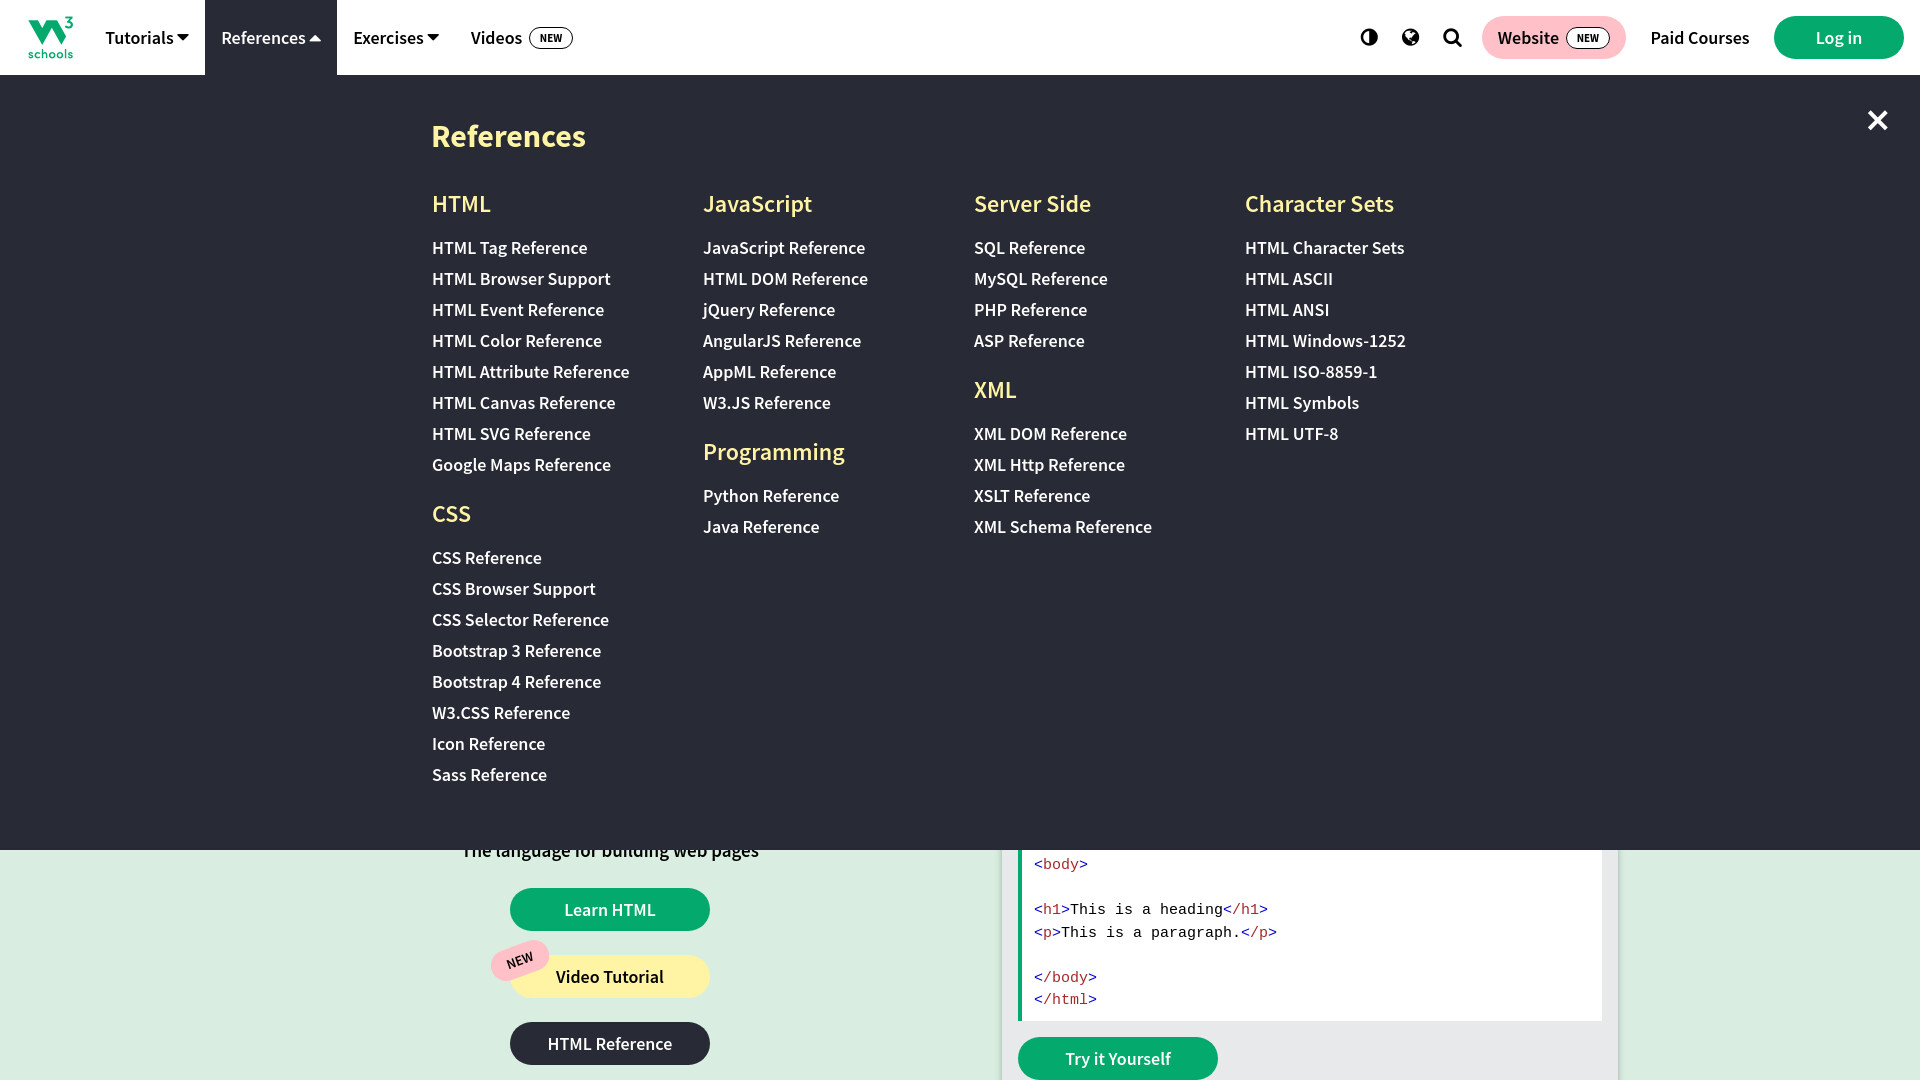1920x1080 pixels.
Task: Open HTML DOM Reference
Action: pyautogui.click(x=785, y=279)
